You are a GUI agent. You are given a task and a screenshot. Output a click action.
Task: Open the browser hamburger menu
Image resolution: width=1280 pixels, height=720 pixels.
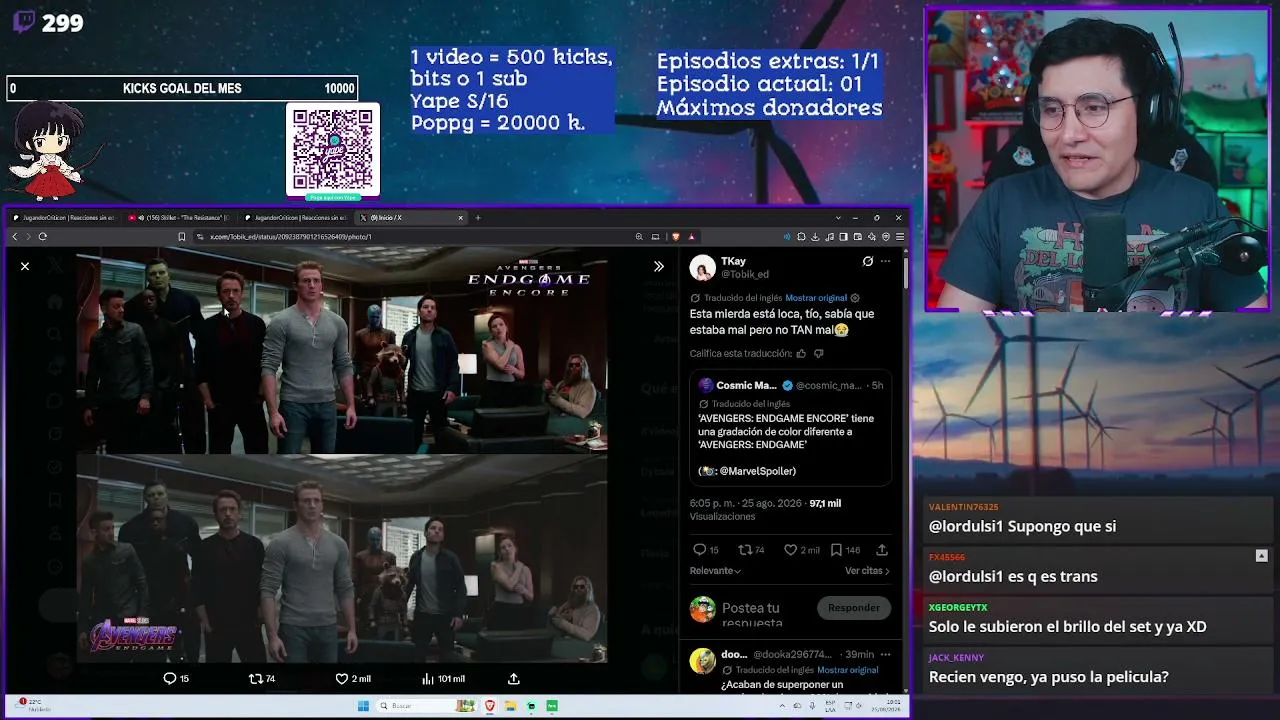coord(900,237)
